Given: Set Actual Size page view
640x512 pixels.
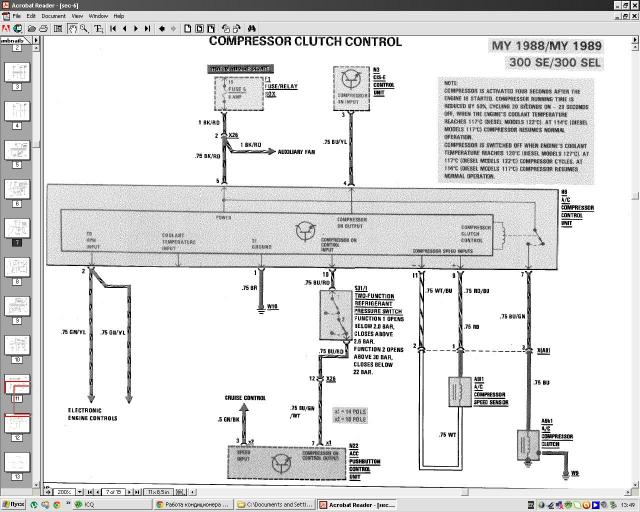Looking at the screenshot, I should click(188, 29).
